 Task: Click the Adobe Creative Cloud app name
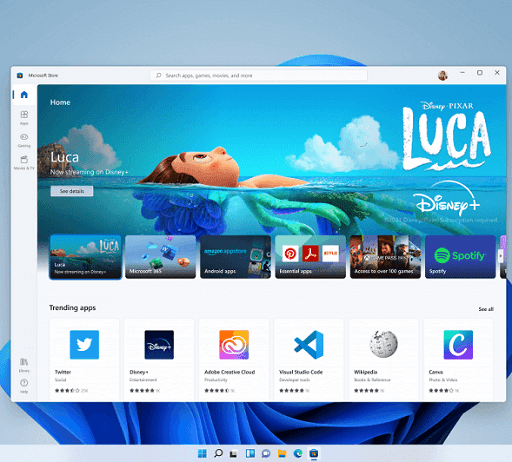click(229, 372)
